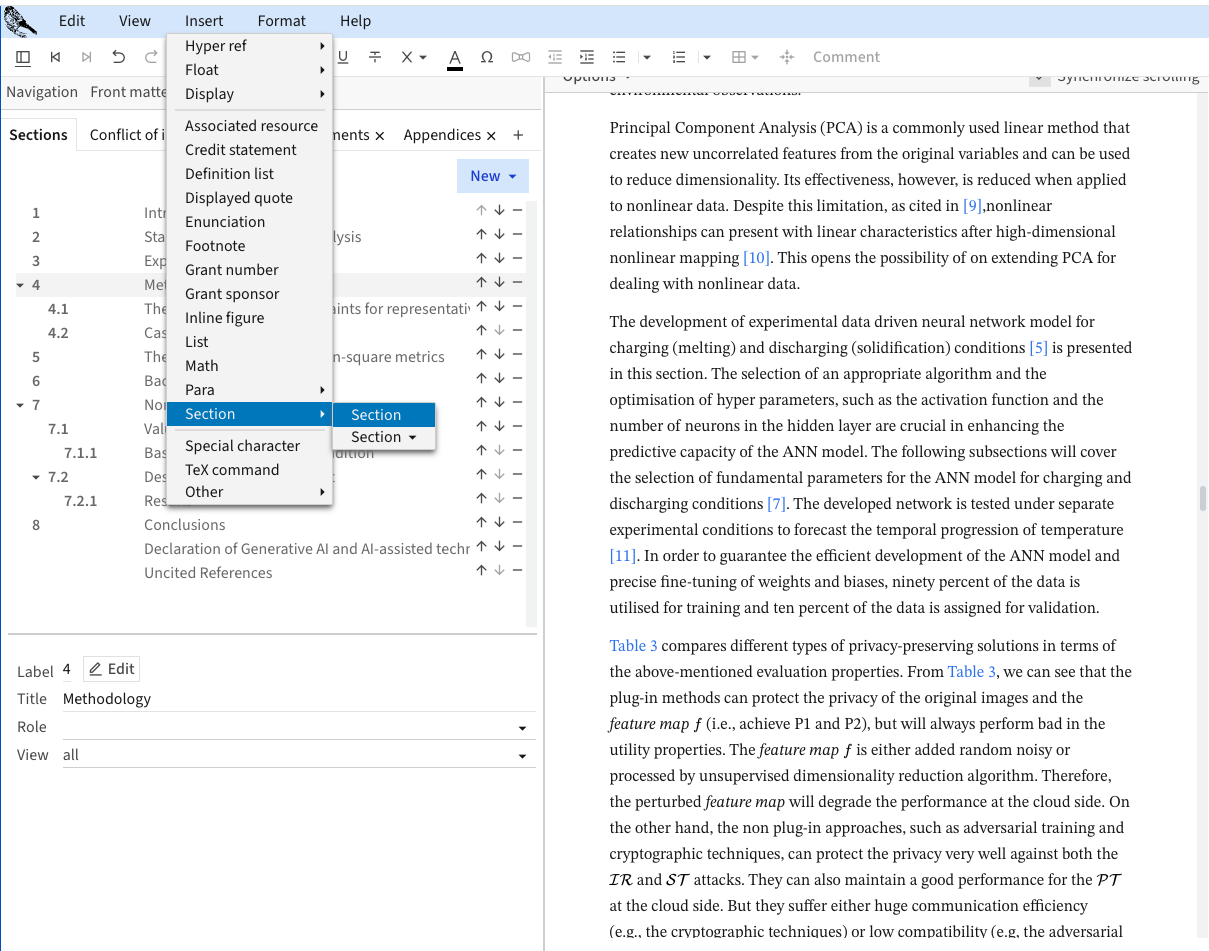Apply strikethrough formatting from toolbar
The width and height of the screenshot is (1209, 951).
375,57
